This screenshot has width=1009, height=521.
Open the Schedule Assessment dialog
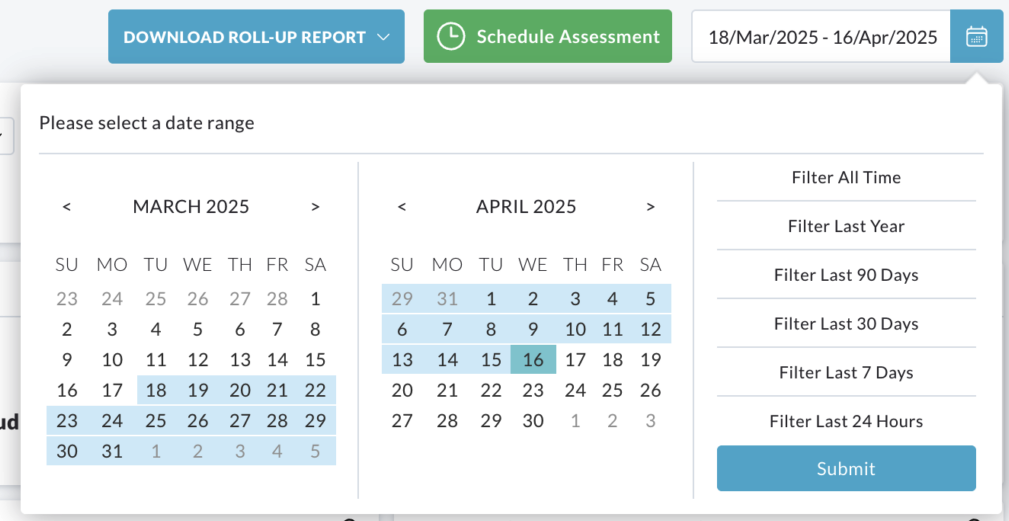tap(548, 37)
